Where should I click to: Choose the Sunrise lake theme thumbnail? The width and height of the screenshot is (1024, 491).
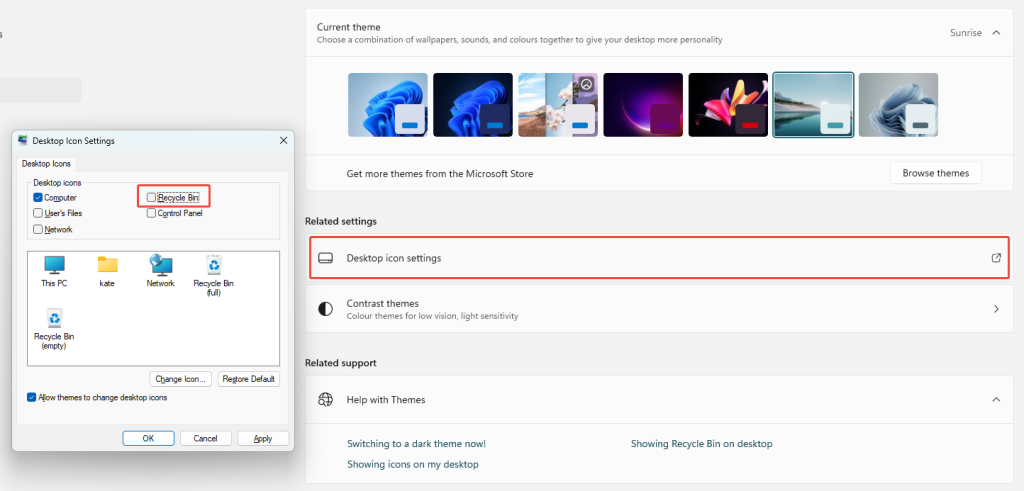[x=813, y=105]
